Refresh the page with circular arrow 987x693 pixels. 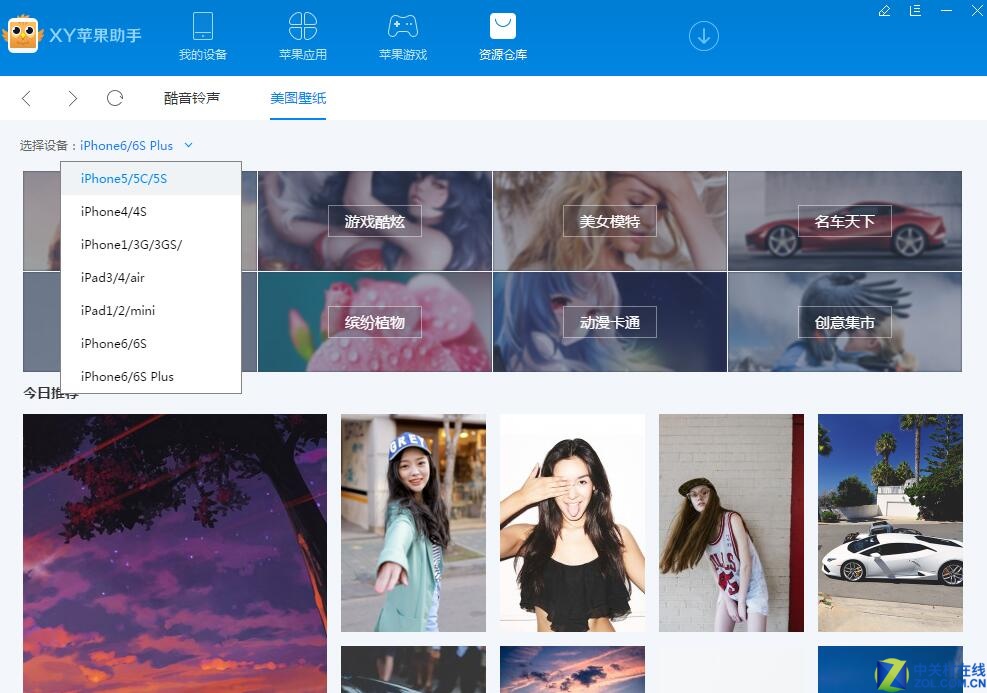(115, 98)
